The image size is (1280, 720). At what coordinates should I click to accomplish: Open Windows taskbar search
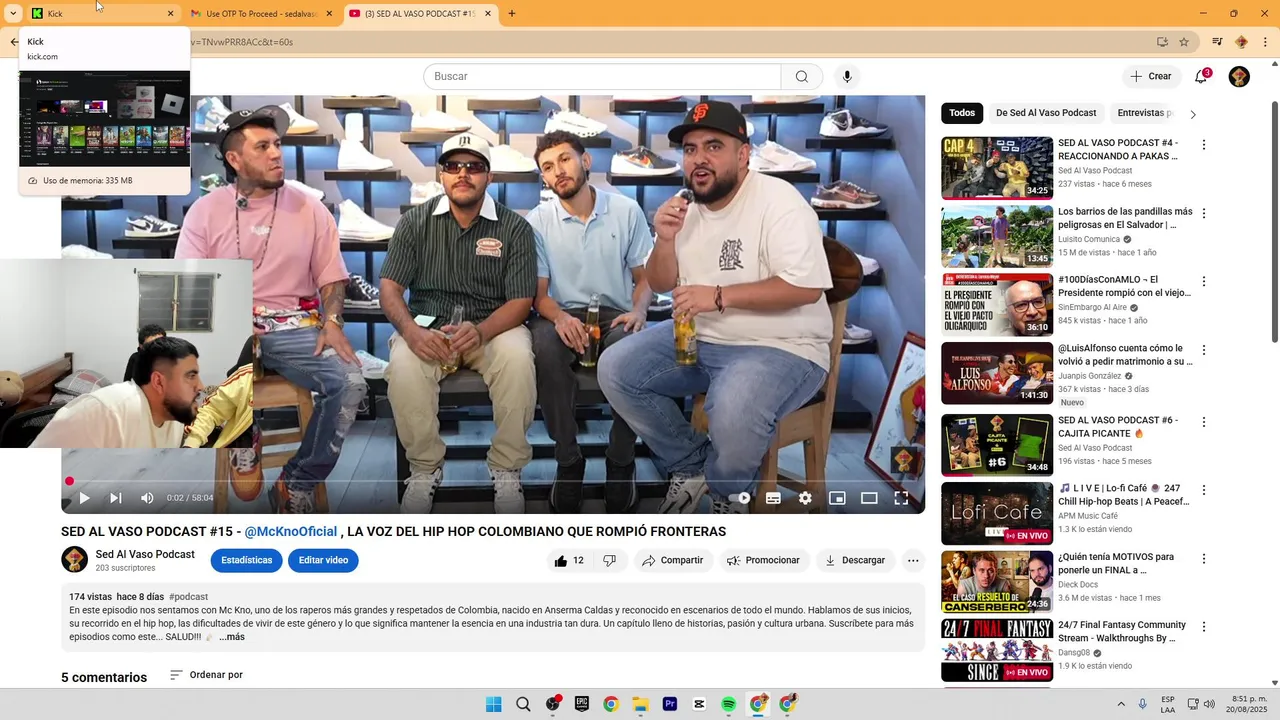(523, 704)
